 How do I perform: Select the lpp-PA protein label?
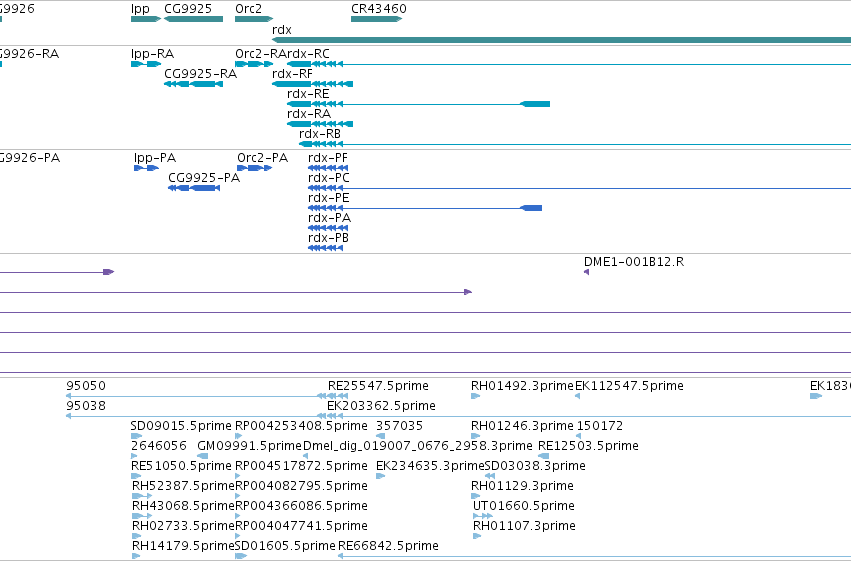tap(155, 158)
